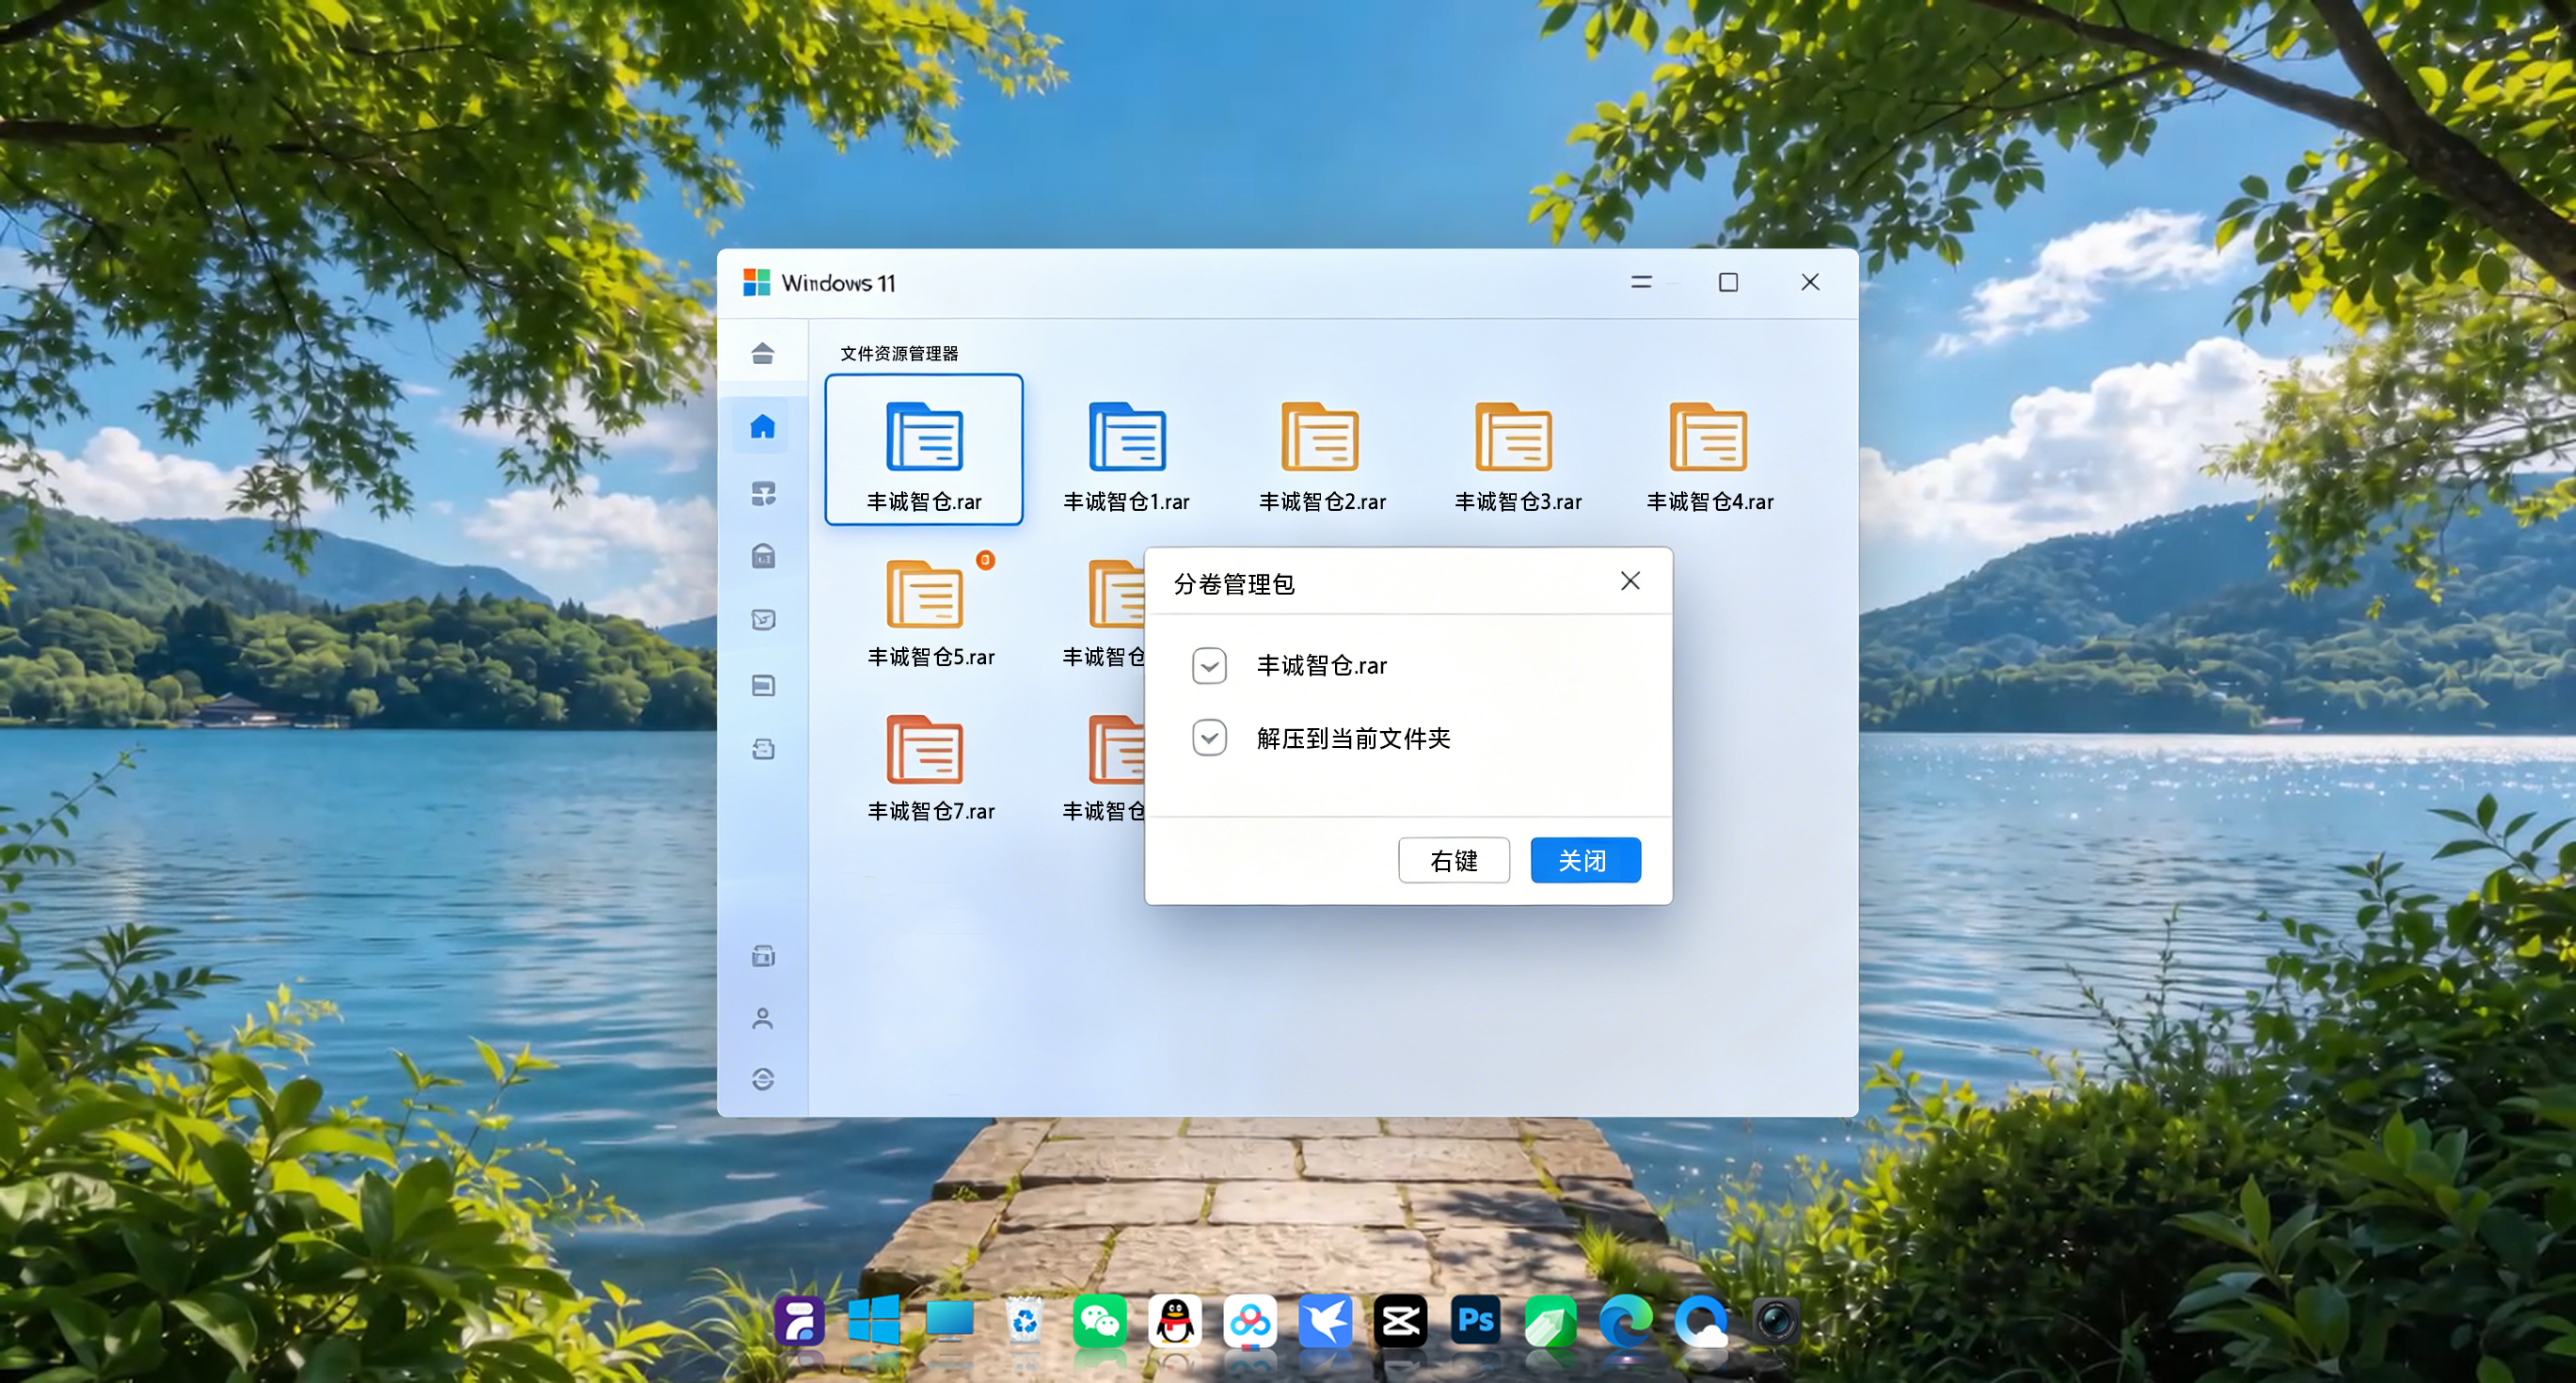
Task: Toggle the circle chevron beside 解压到当前文件夹
Action: point(1209,738)
